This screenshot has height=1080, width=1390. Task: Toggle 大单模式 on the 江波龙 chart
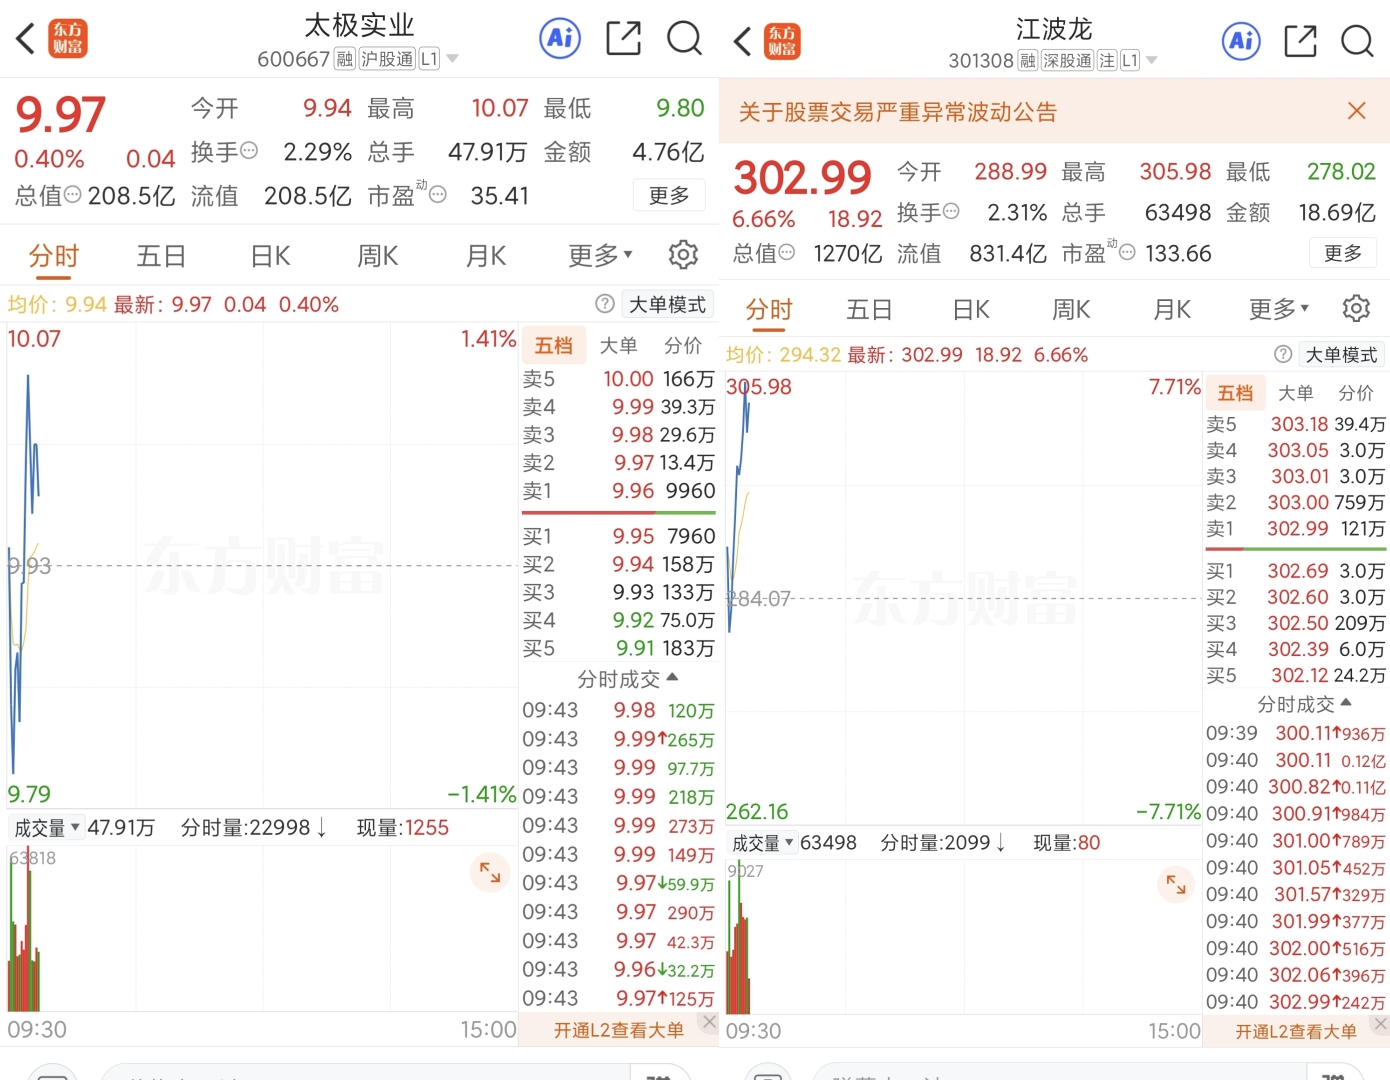tap(1341, 354)
